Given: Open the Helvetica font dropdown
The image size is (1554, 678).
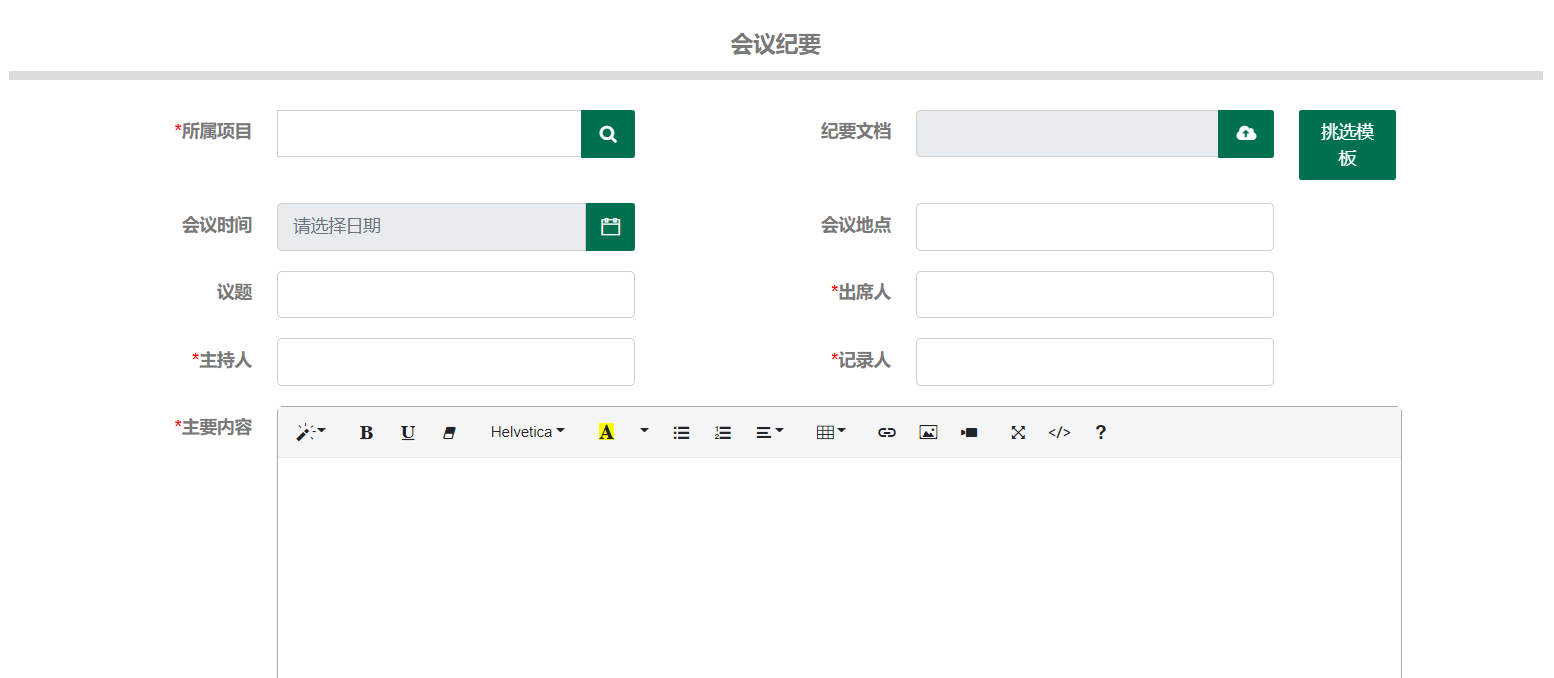Looking at the screenshot, I should pyautogui.click(x=528, y=432).
